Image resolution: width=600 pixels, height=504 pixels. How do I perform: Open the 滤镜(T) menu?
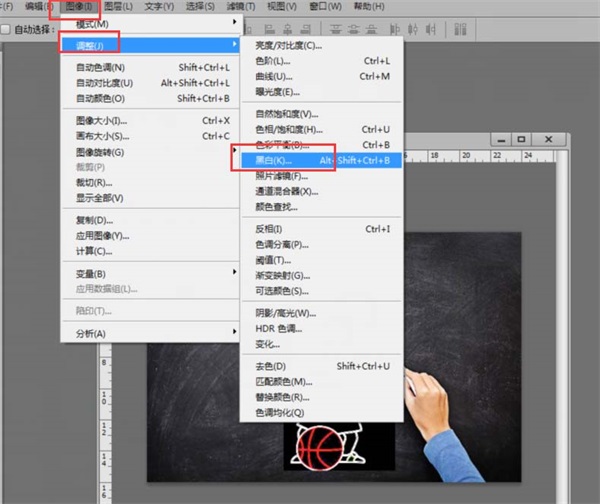(241, 6)
